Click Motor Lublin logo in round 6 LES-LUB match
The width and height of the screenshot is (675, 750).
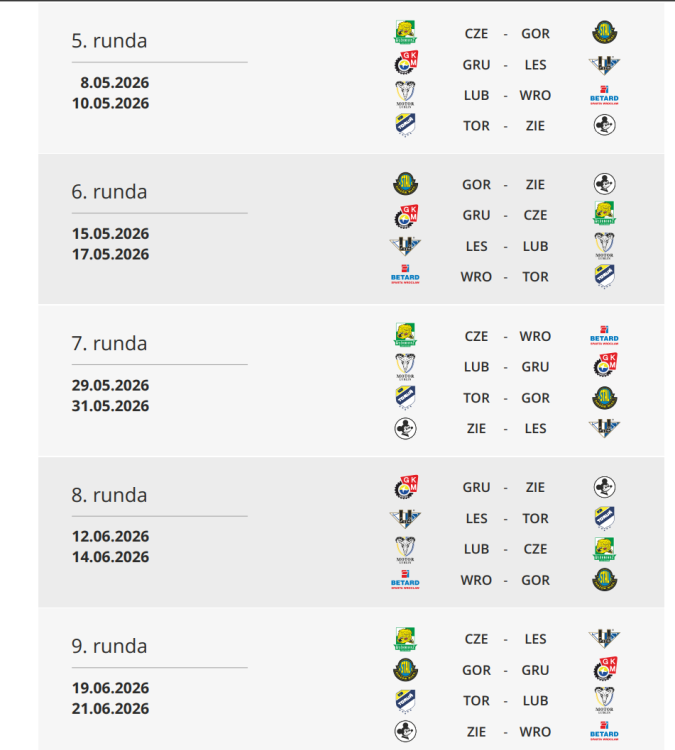point(604,246)
